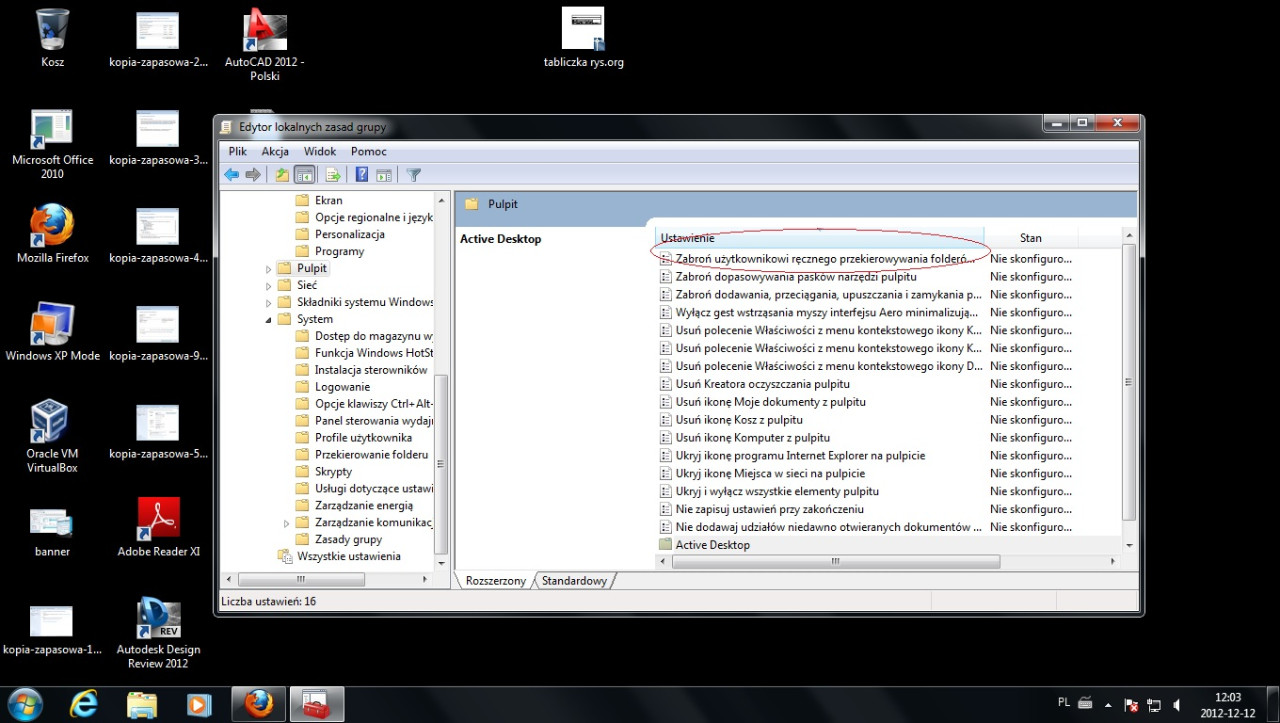1280x723 pixels.
Task: Click the Show/Hide Action pane icon
Action: [x=383, y=175]
